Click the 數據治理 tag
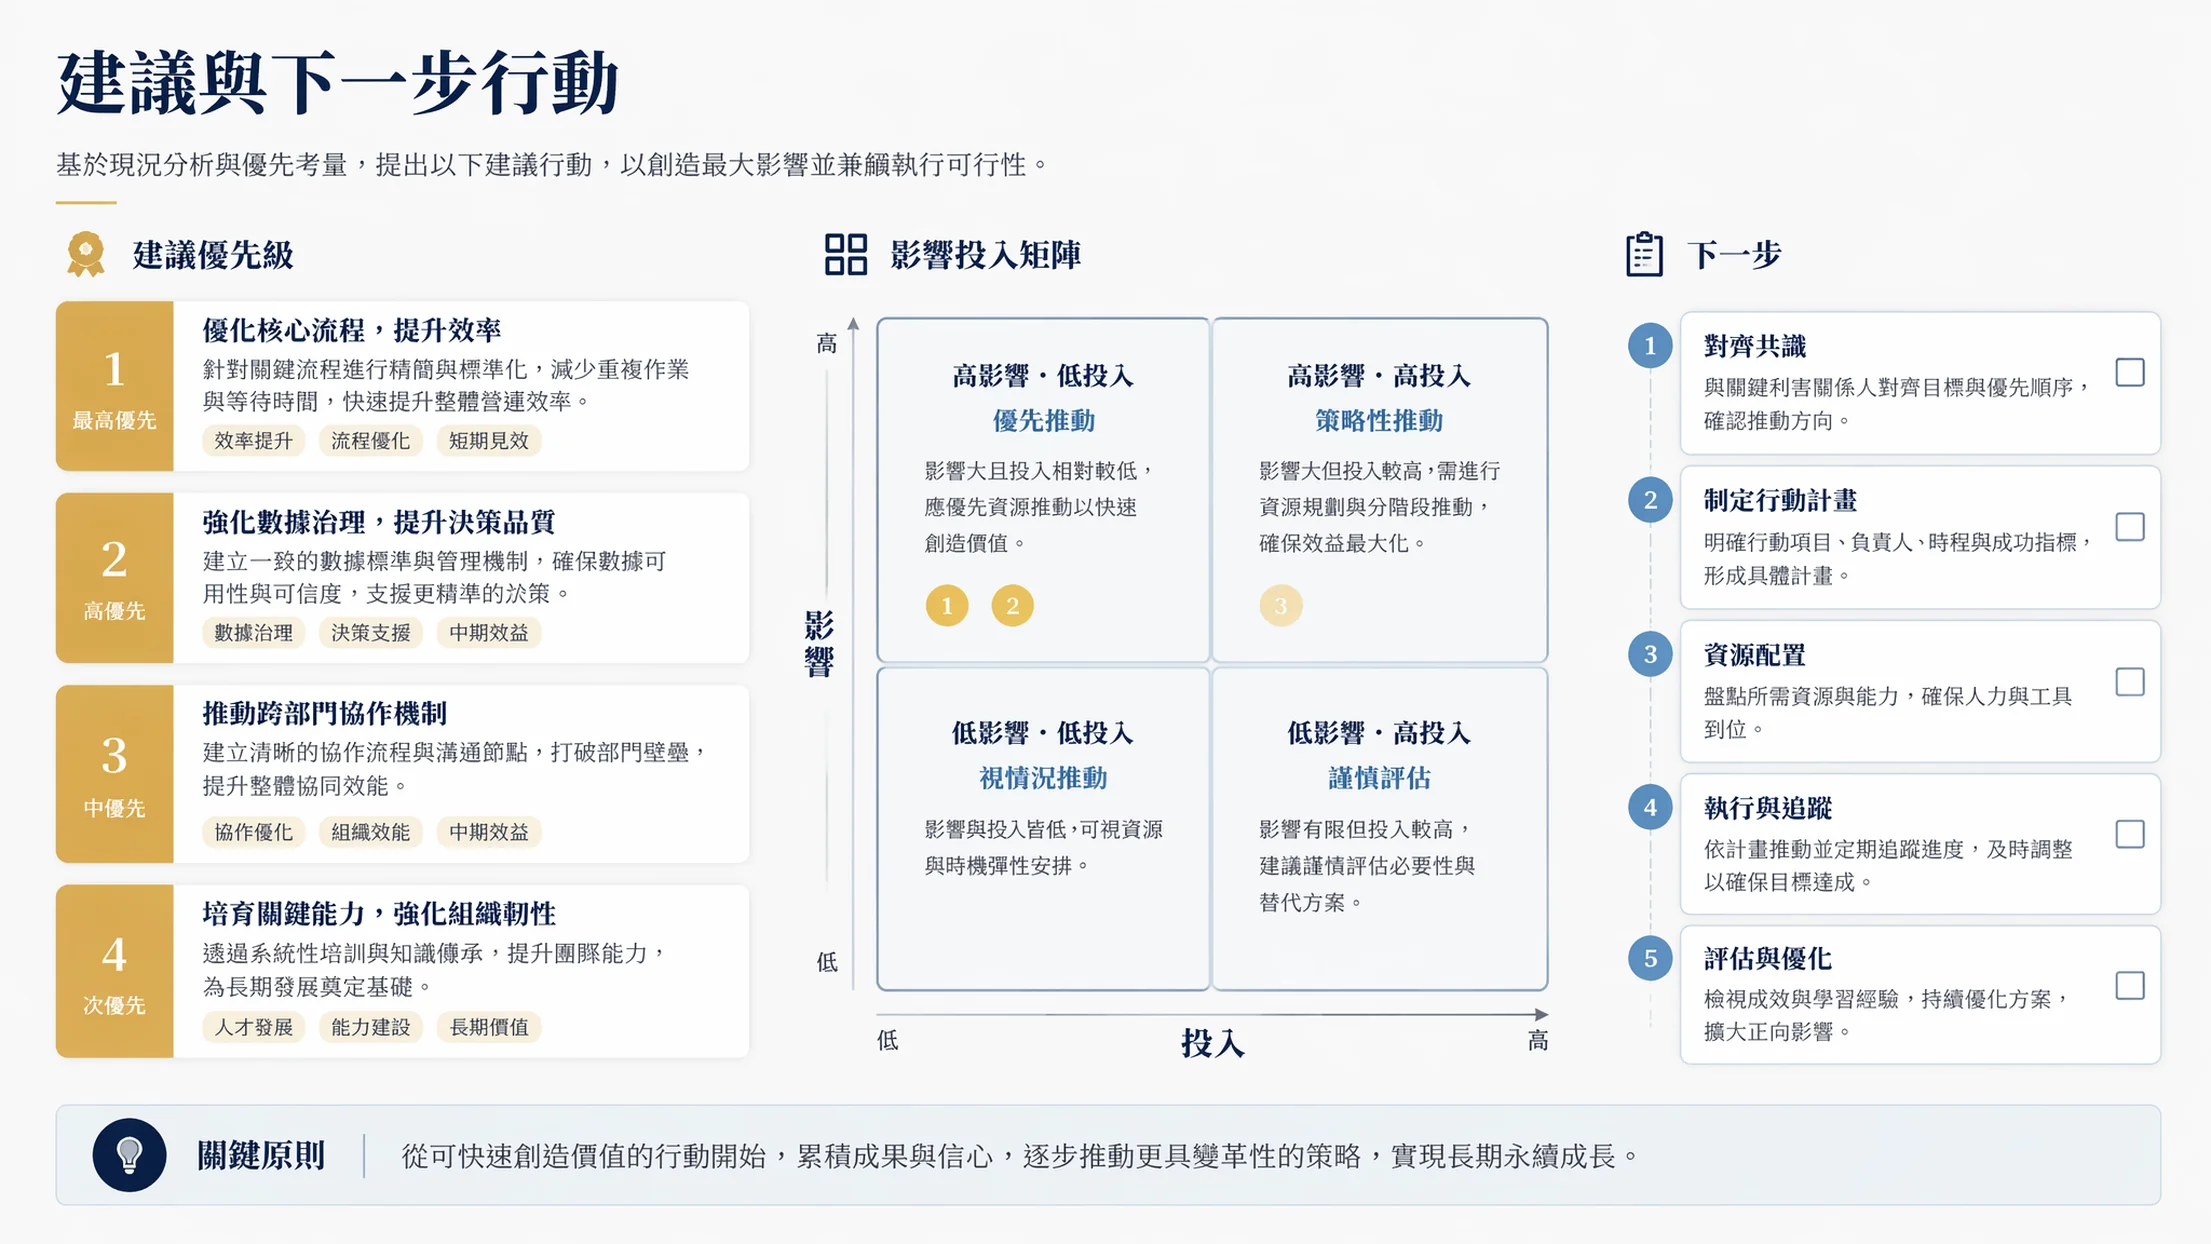This screenshot has height=1244, width=2211. click(x=254, y=633)
